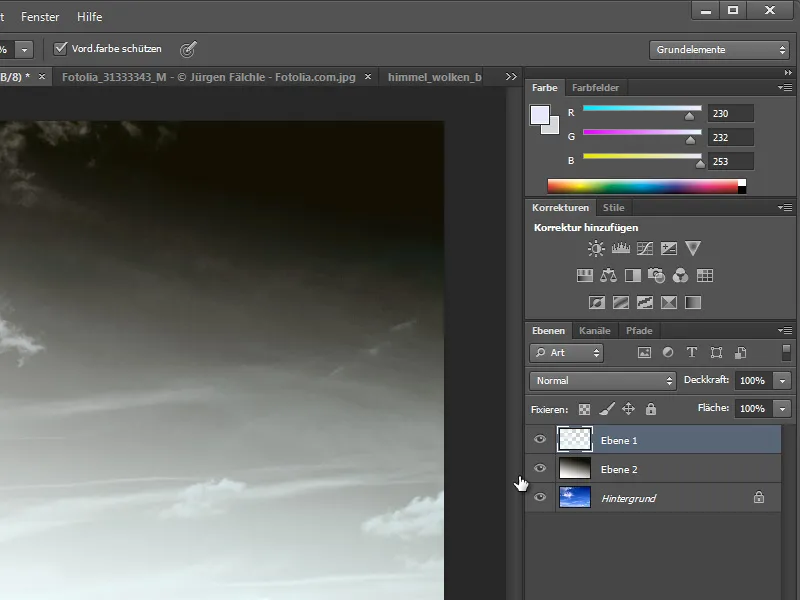The image size is (800, 600).
Task: Open the Fenster menu
Action: pos(40,17)
